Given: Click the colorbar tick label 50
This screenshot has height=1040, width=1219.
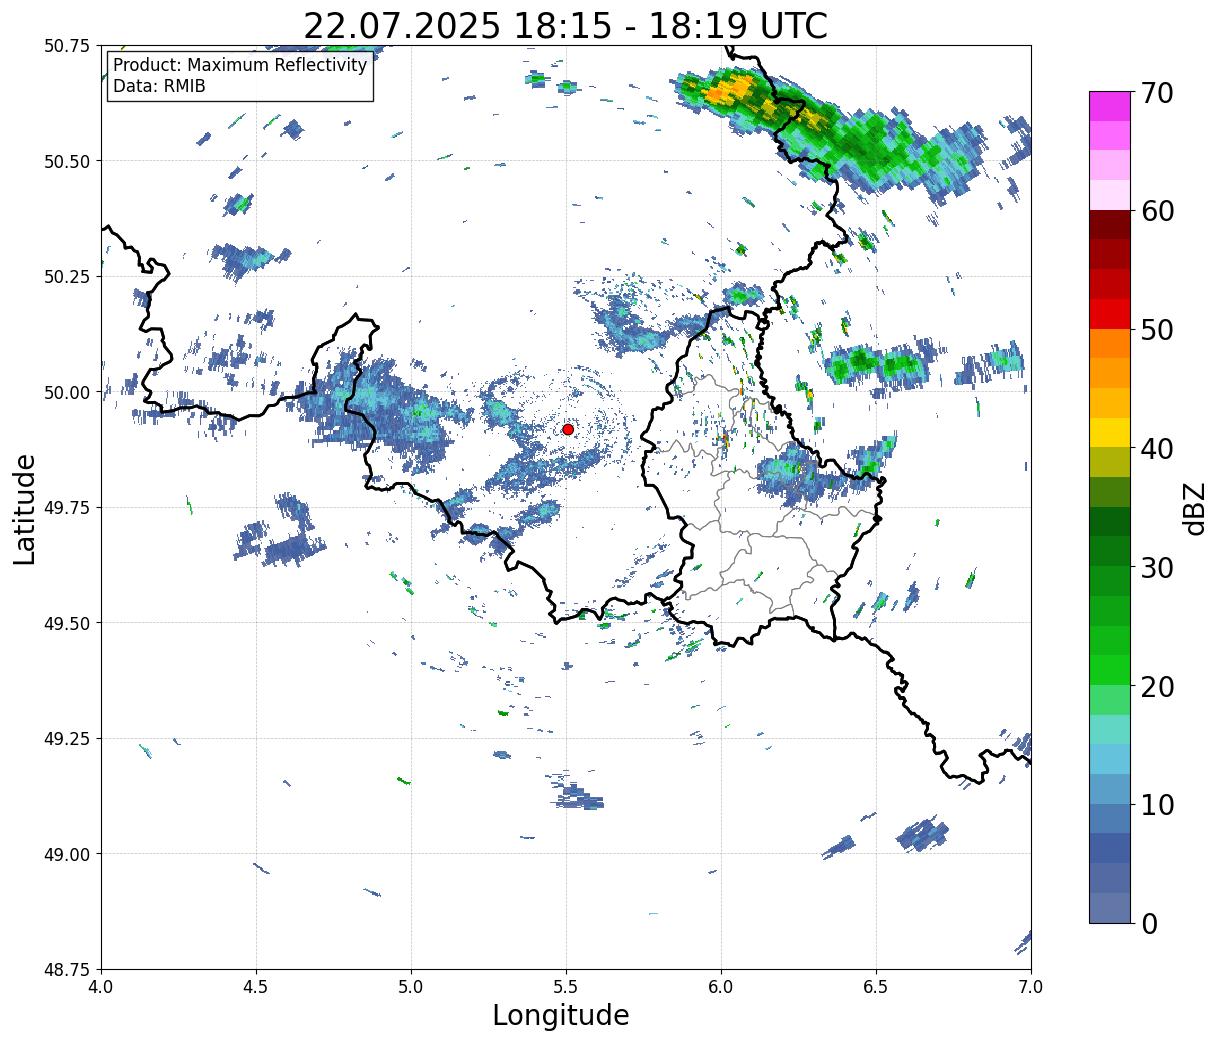Looking at the screenshot, I should coord(1158,330).
